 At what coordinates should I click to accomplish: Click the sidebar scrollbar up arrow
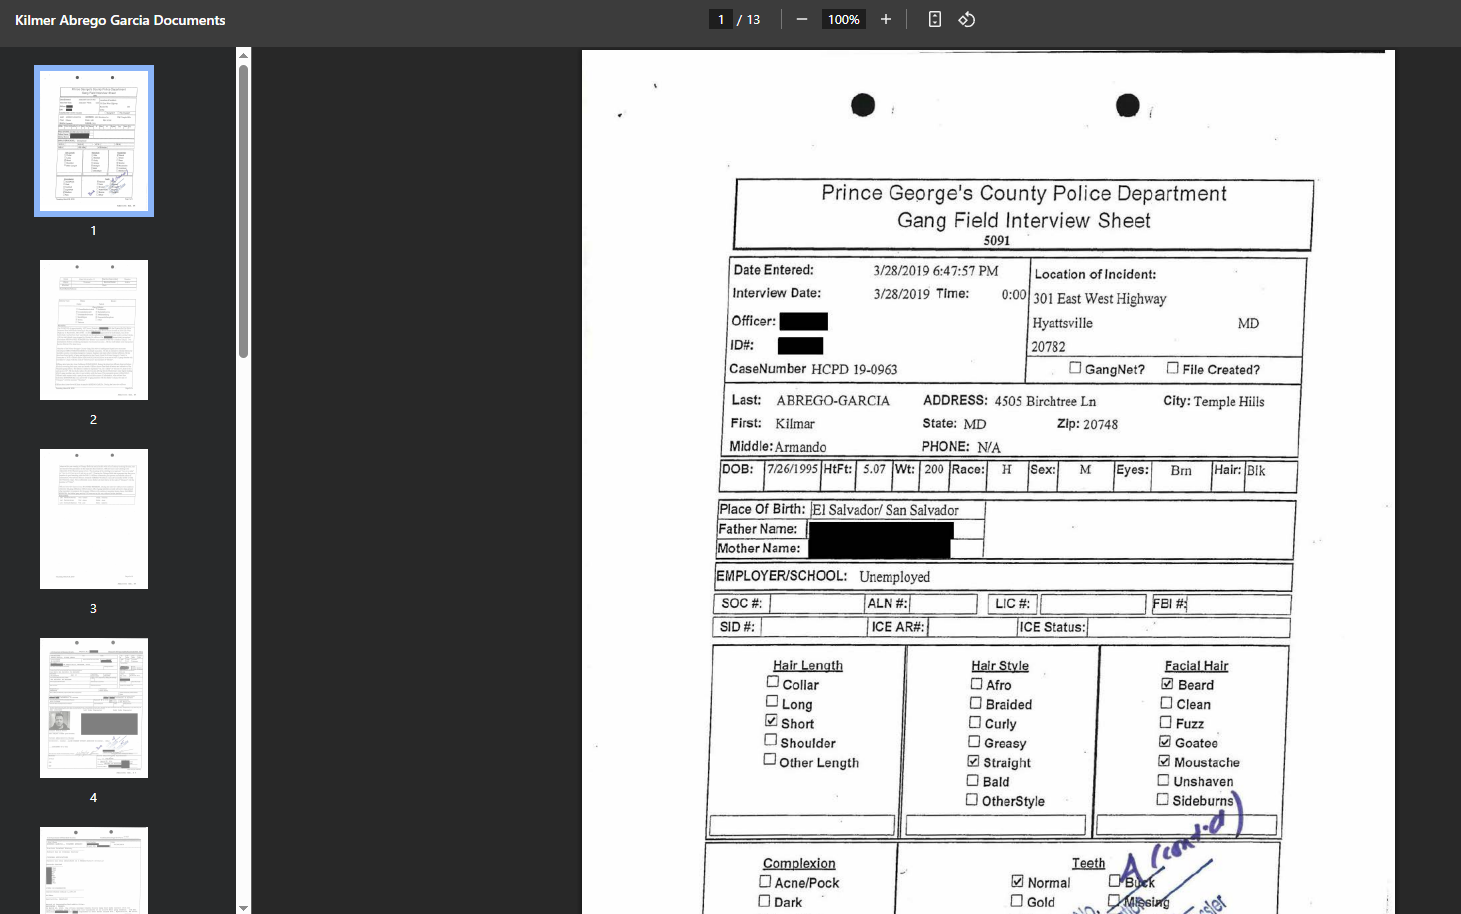click(x=243, y=55)
